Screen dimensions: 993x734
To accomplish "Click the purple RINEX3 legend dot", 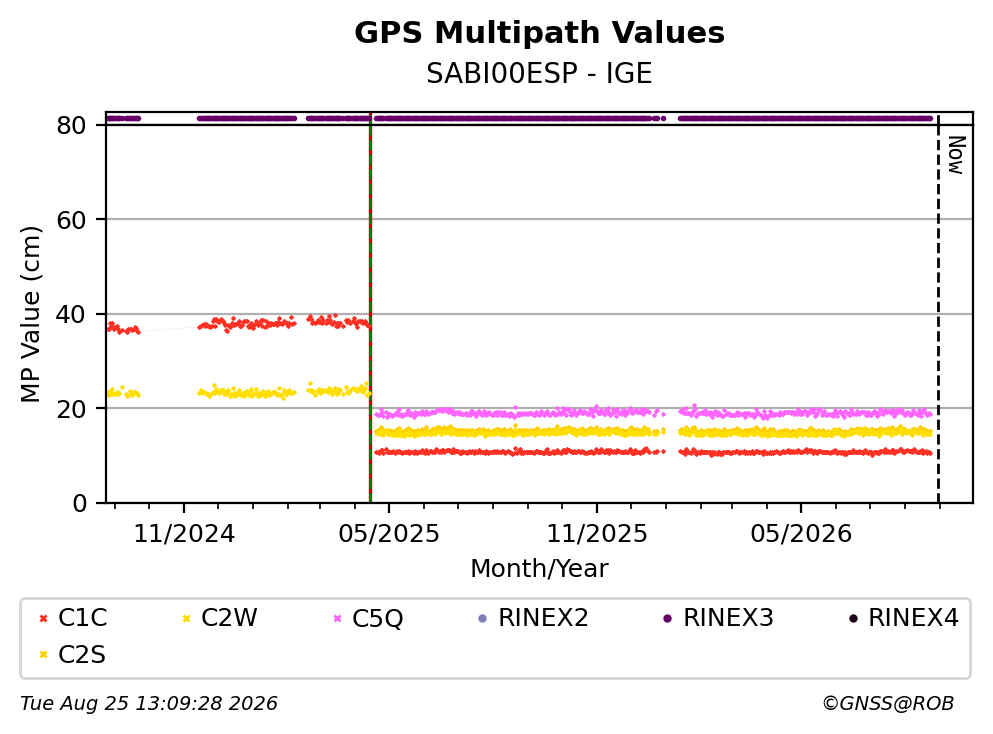I will pos(667,618).
